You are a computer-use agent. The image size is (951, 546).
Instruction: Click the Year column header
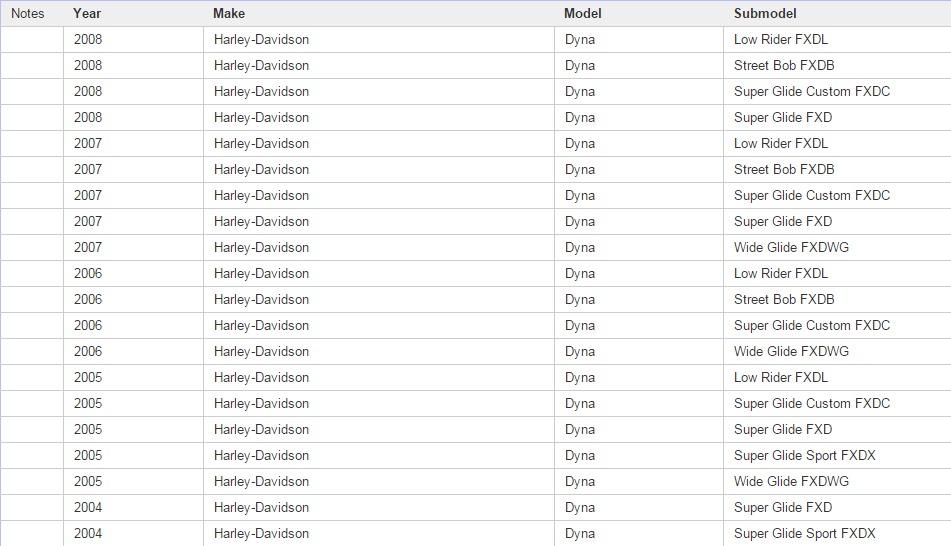coord(87,14)
